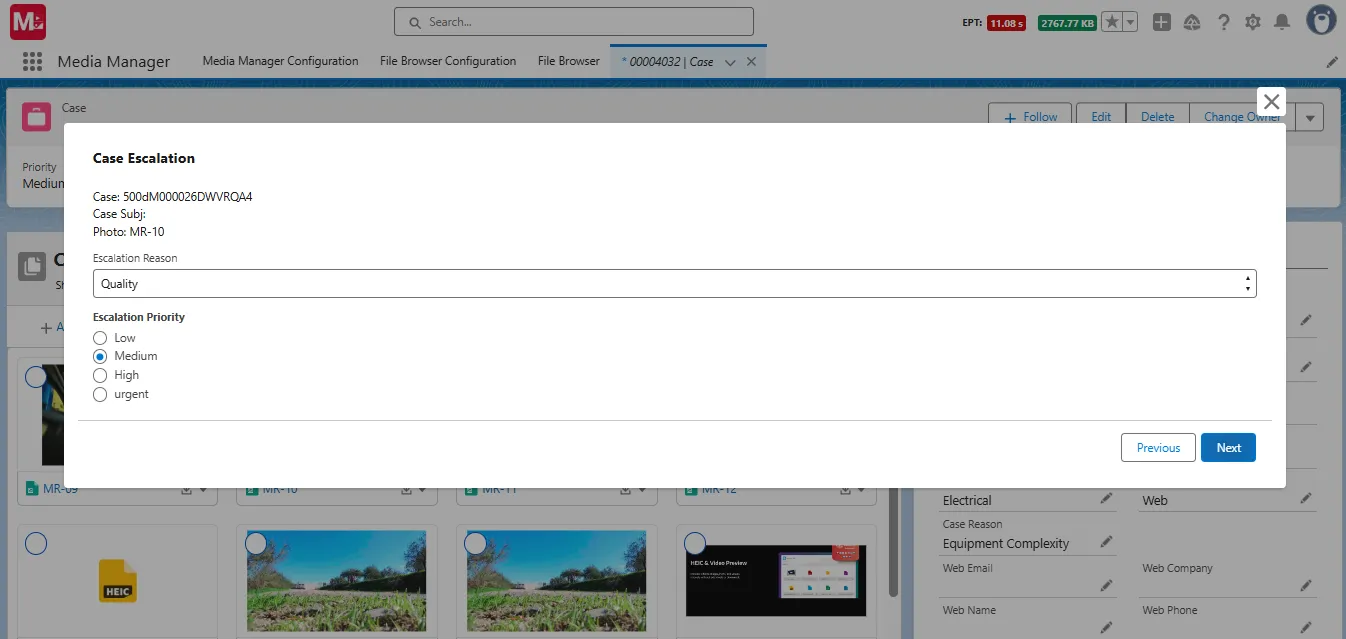Click the Next button
1346x639 pixels.
[1228, 447]
